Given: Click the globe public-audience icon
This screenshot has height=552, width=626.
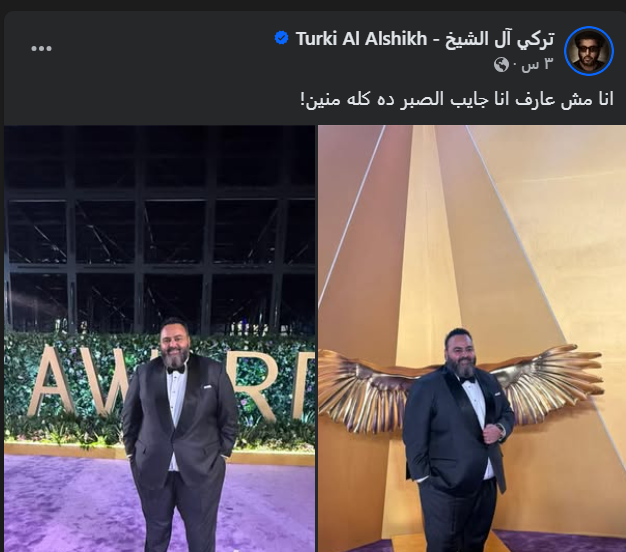Looking at the screenshot, I should point(501,65).
